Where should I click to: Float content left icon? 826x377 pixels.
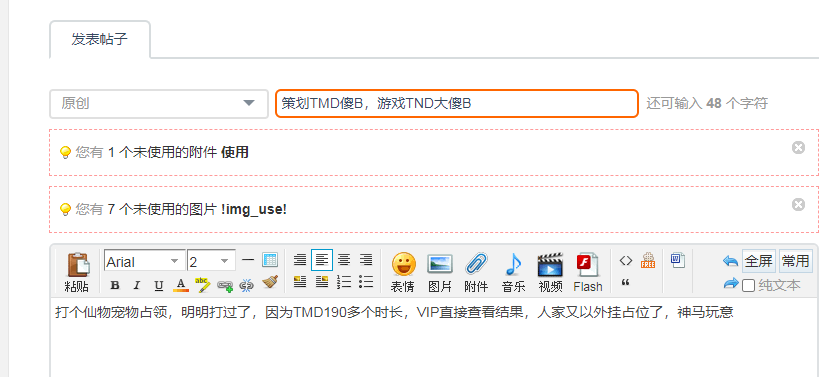[300, 282]
